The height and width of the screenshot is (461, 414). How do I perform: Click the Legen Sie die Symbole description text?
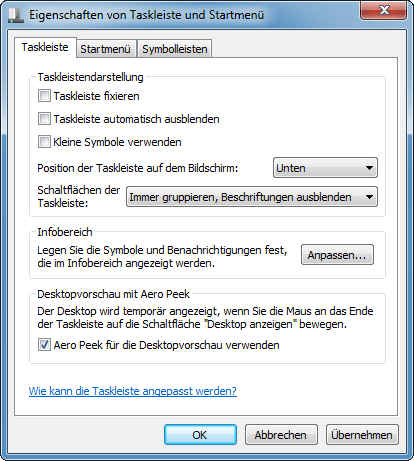(162, 257)
